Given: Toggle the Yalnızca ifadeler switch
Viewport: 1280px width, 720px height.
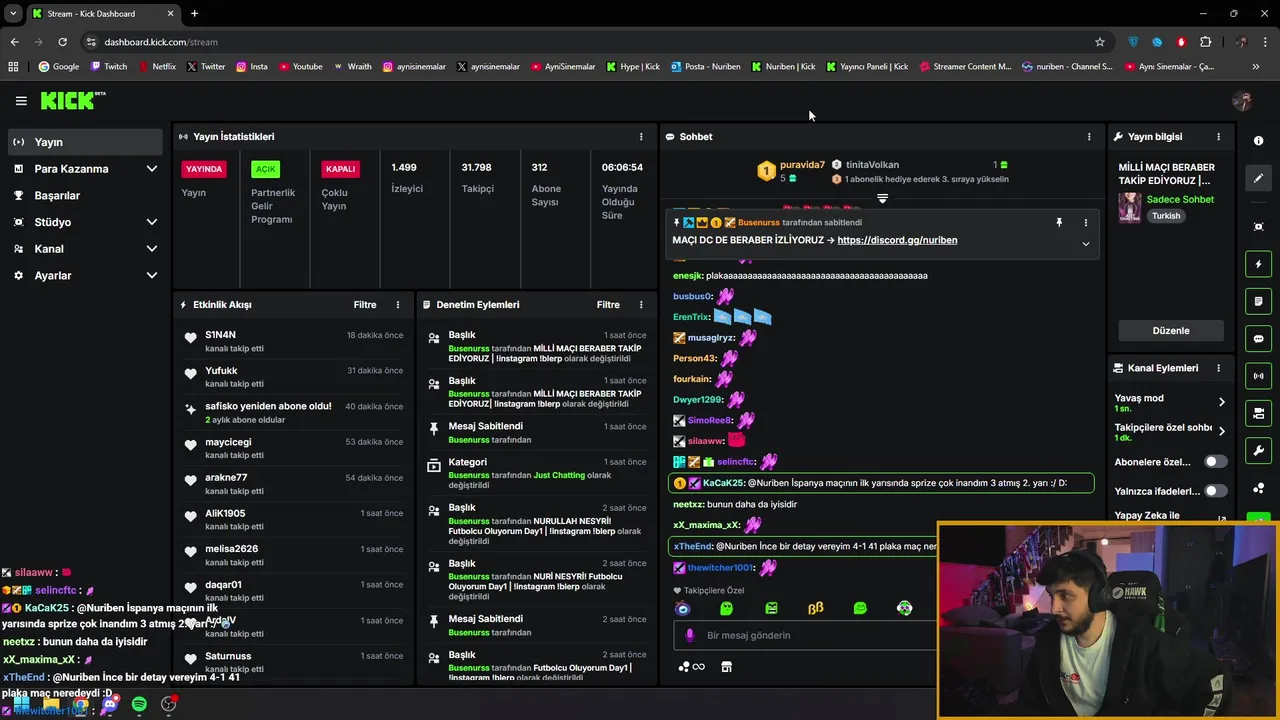Looking at the screenshot, I should coord(1215,491).
